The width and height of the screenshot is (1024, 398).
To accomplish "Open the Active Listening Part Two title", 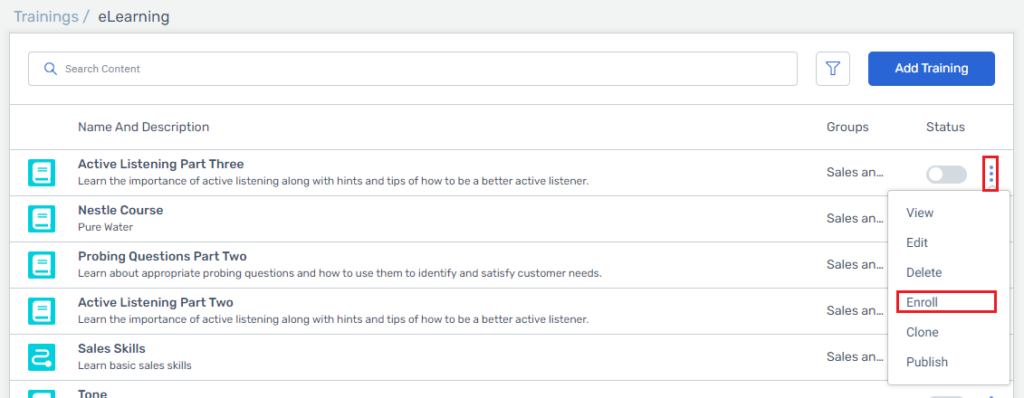I will (x=155, y=303).
